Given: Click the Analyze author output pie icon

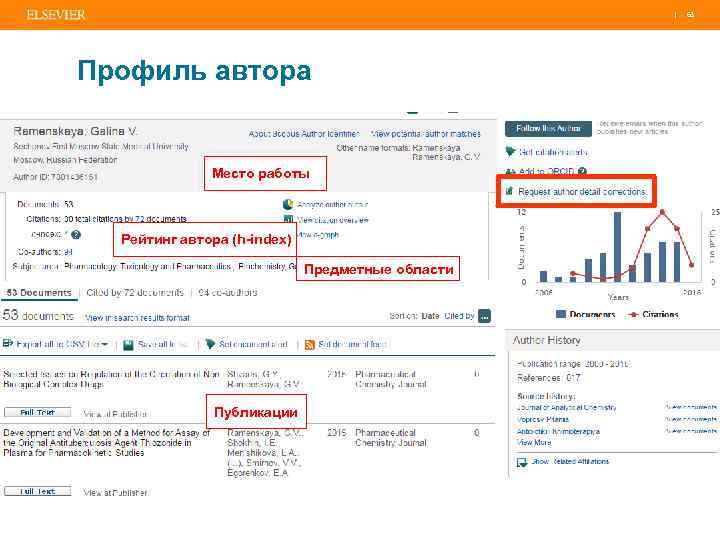Looking at the screenshot, I should [x=288, y=204].
